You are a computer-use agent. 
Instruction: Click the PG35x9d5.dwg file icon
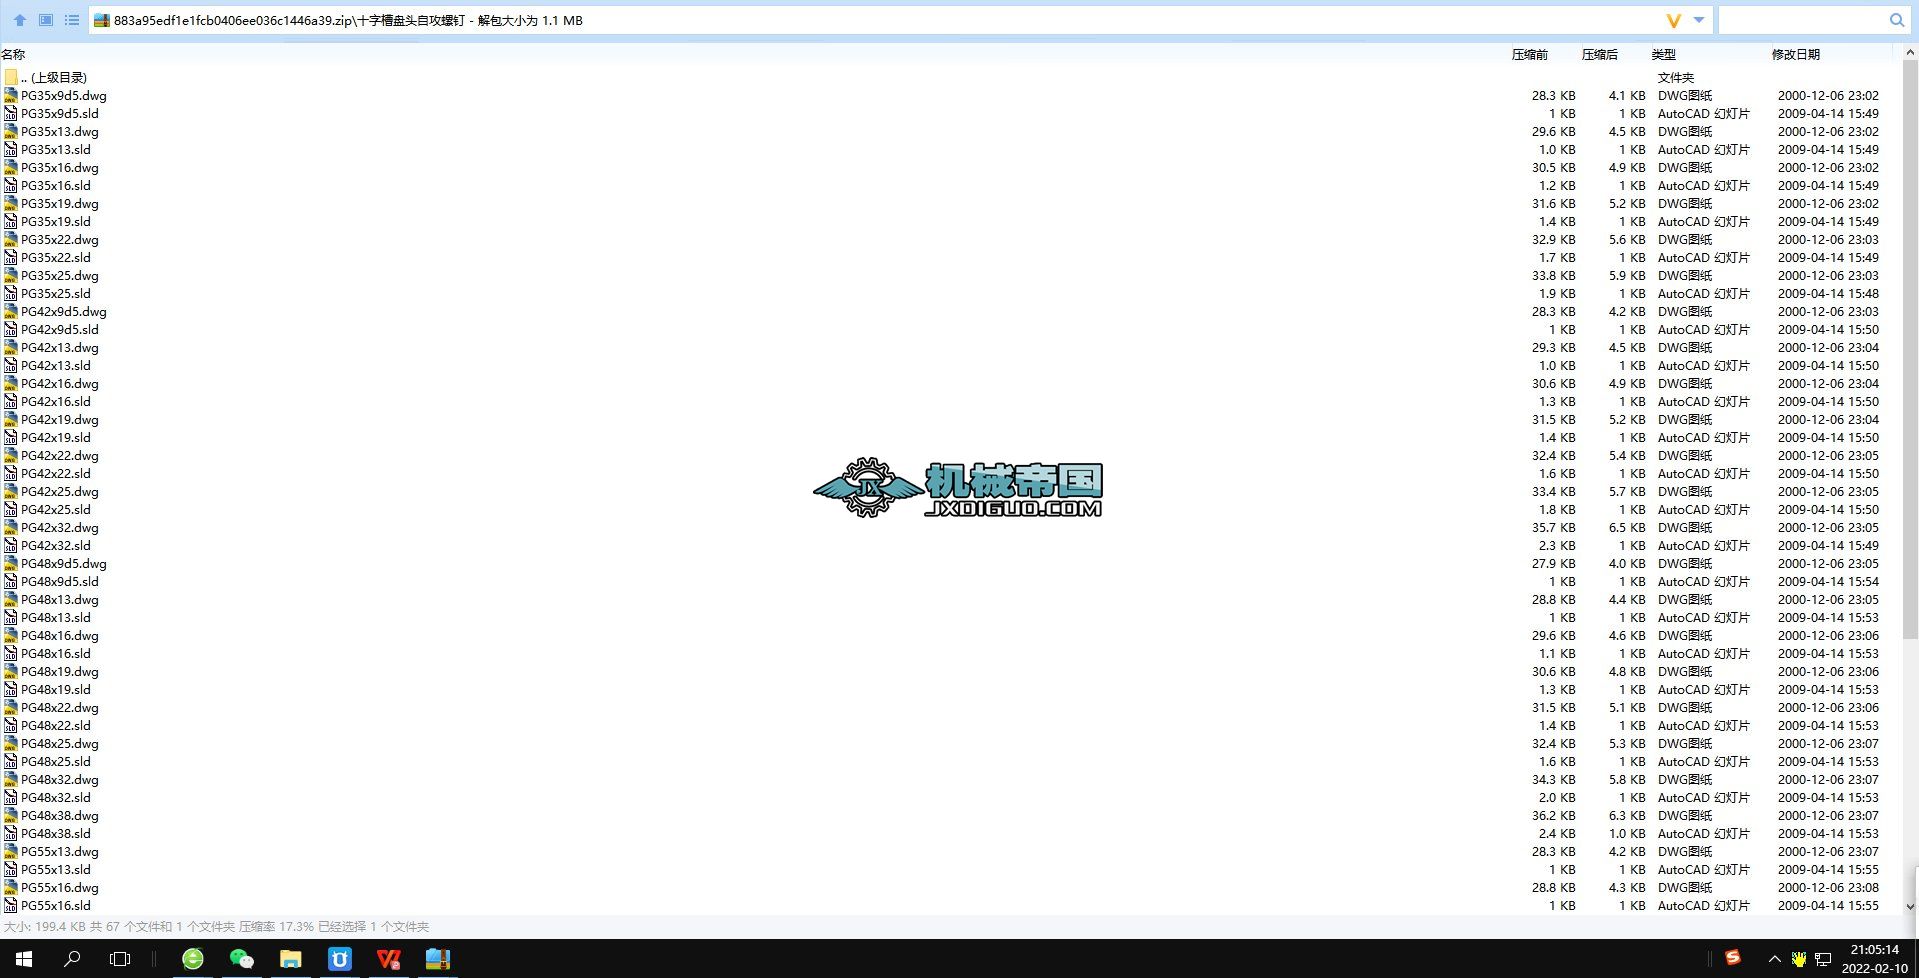pyautogui.click(x=11, y=96)
